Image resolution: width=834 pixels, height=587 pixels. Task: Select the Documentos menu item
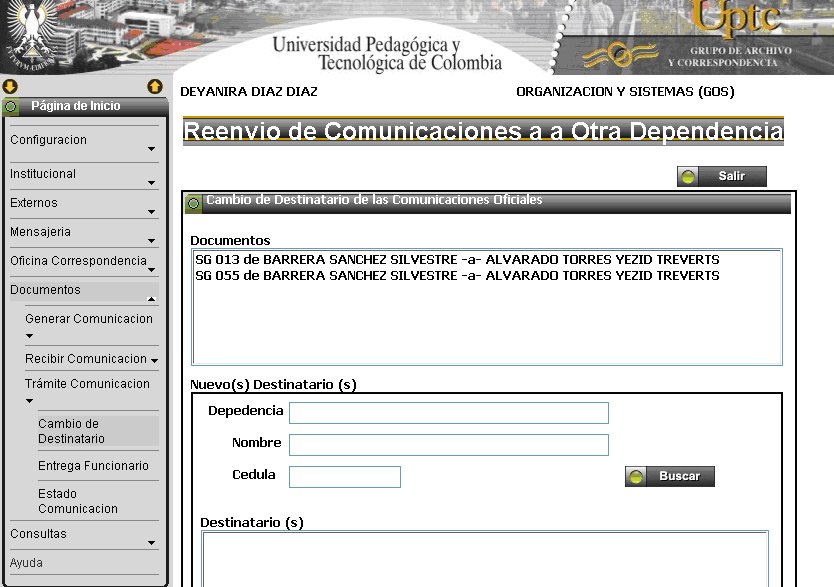pyautogui.click(x=45, y=290)
